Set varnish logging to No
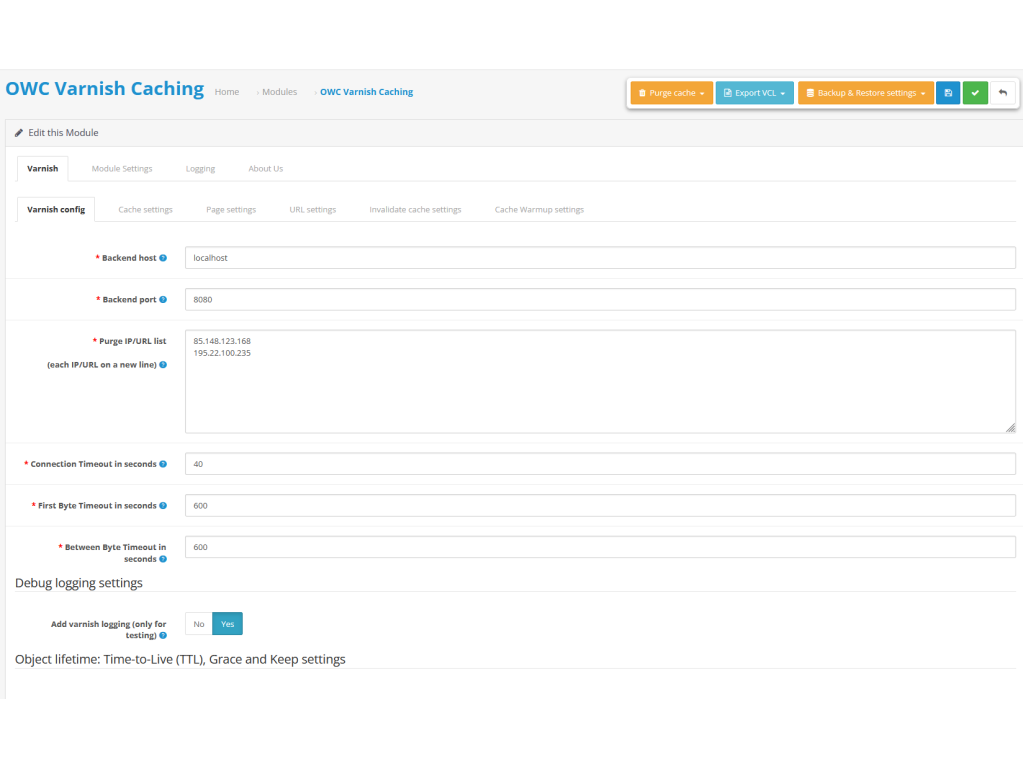1024x768 pixels. point(199,624)
